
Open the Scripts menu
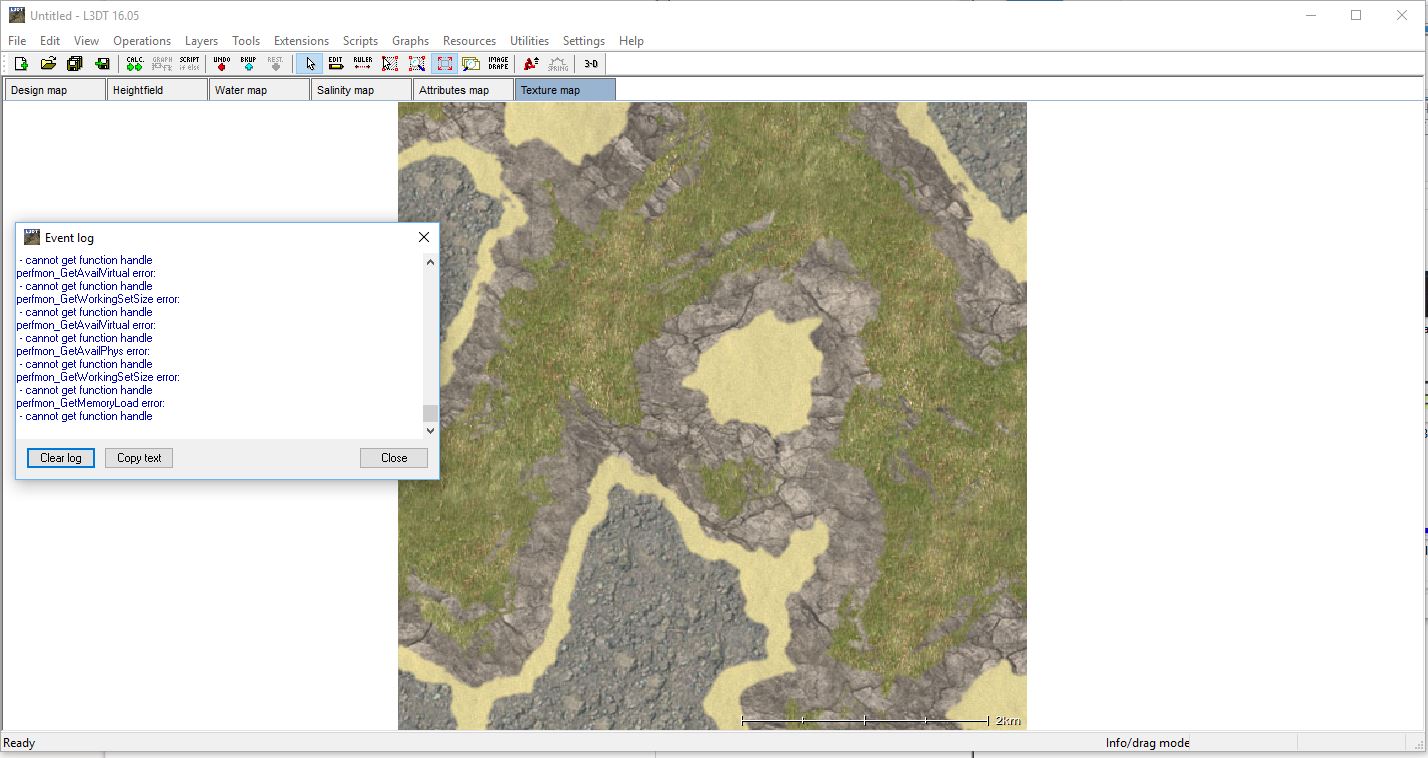pos(360,41)
